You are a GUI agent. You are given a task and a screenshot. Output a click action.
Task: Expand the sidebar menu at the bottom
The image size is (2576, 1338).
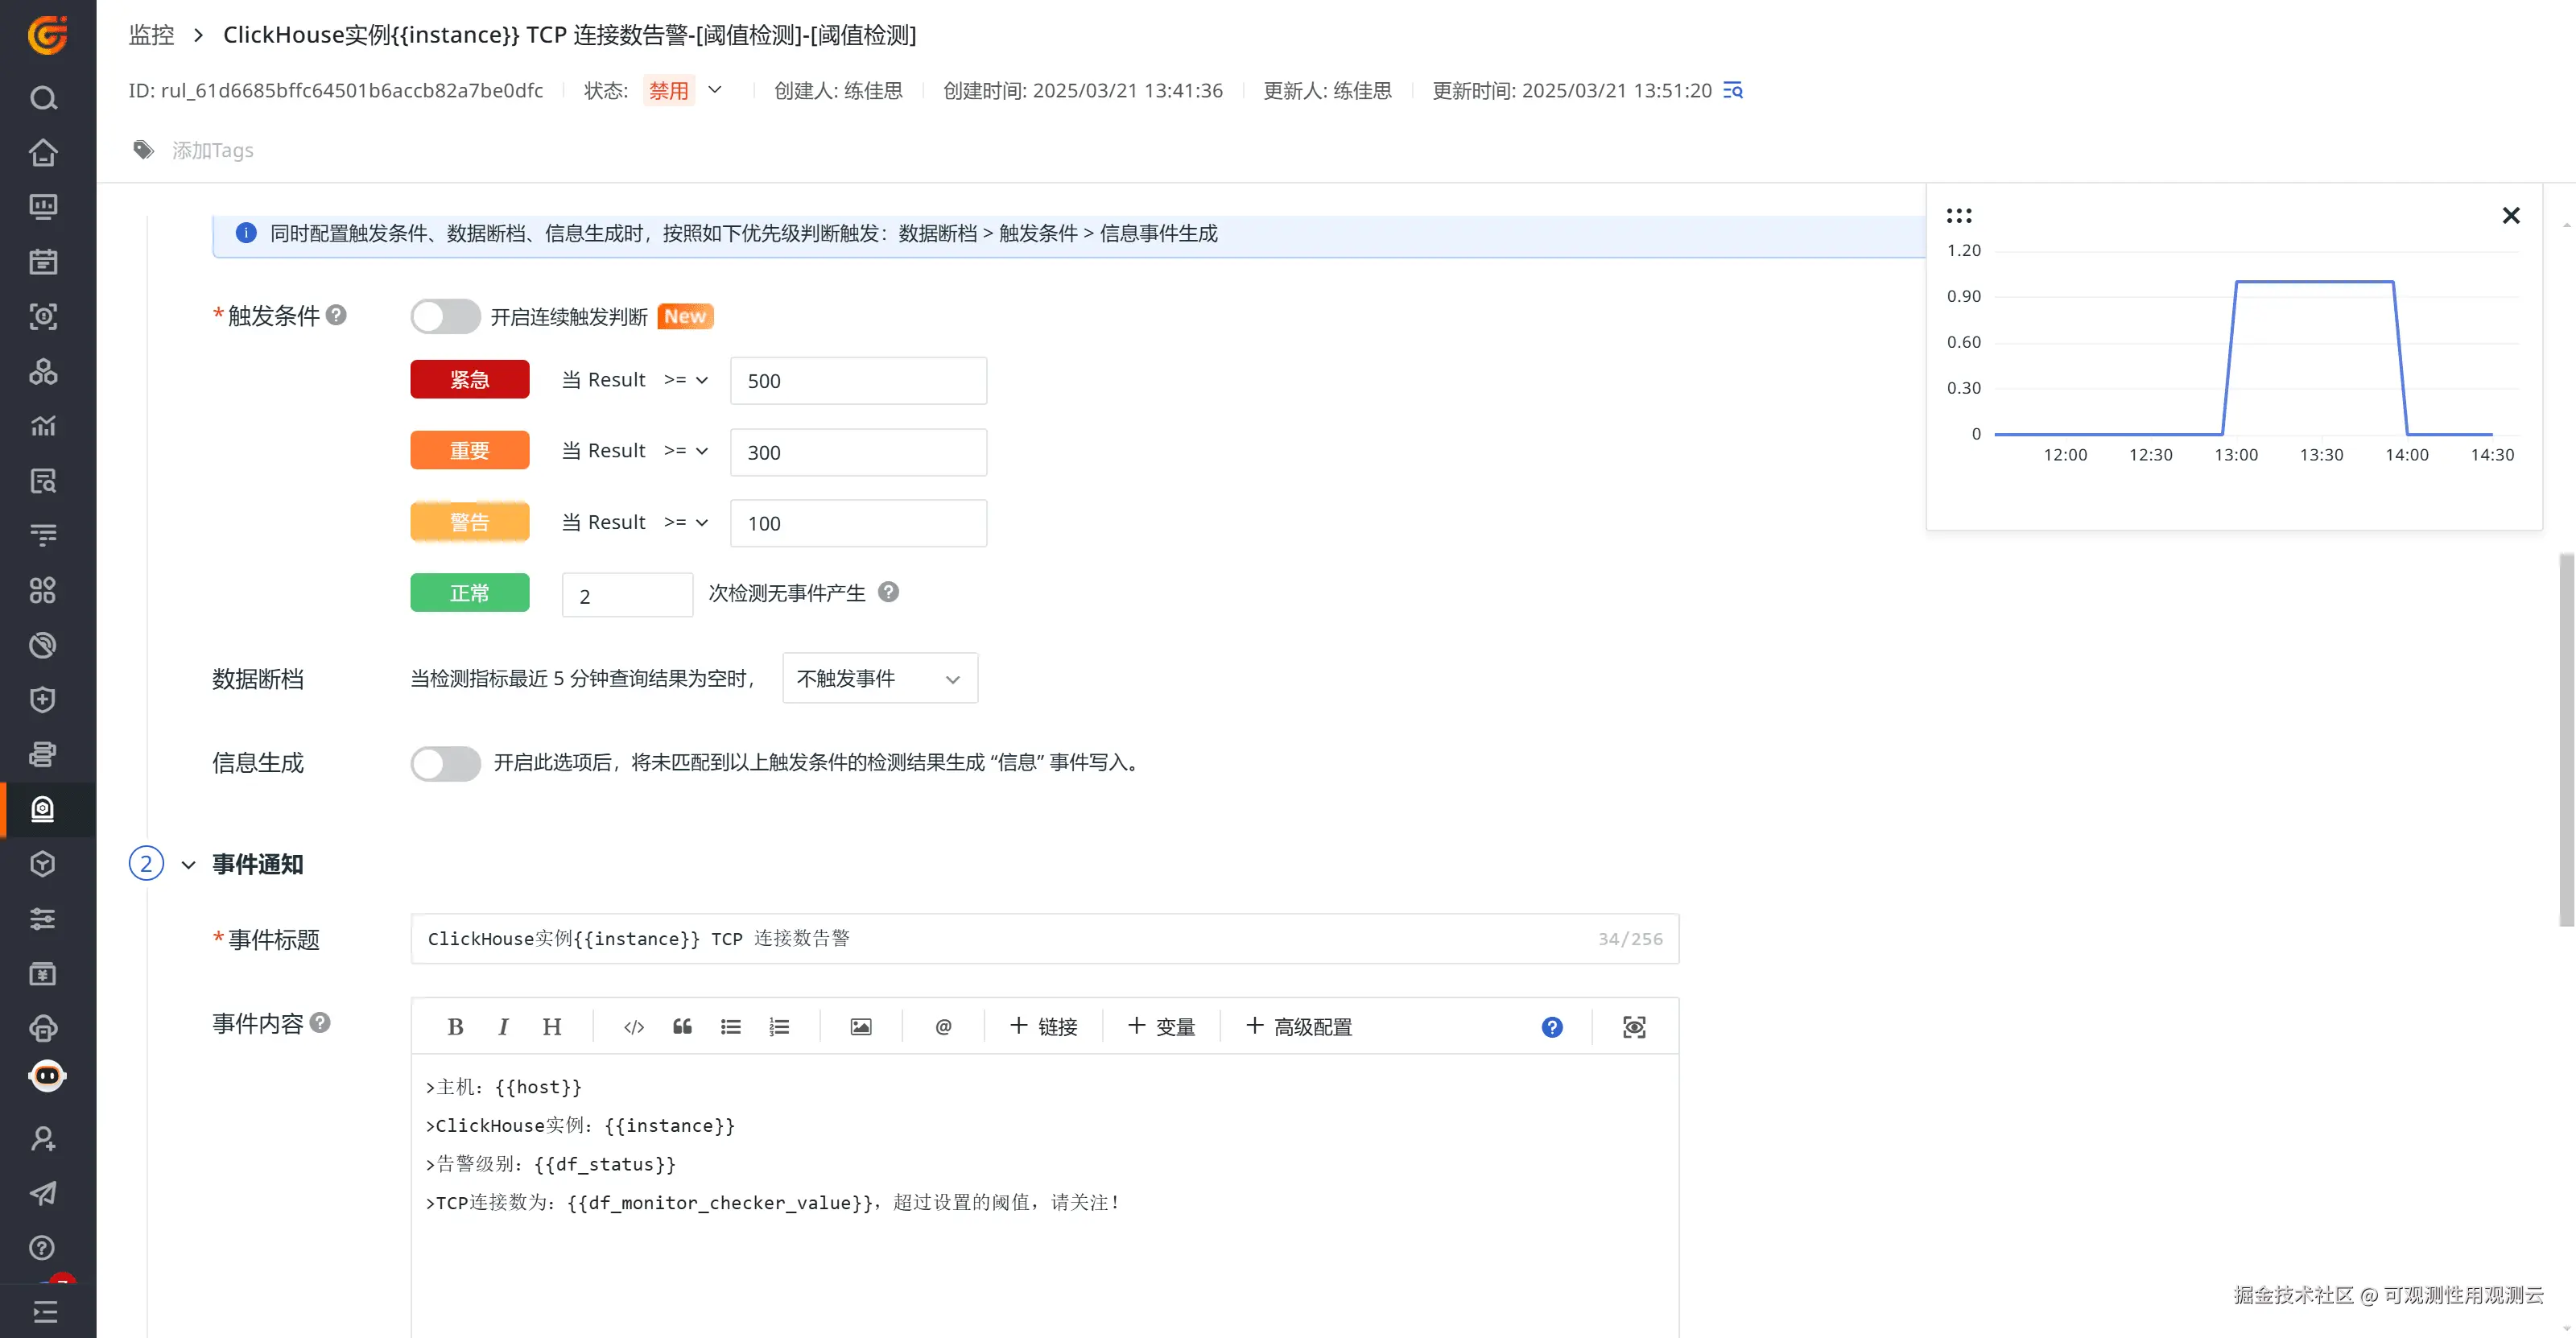[x=45, y=1311]
